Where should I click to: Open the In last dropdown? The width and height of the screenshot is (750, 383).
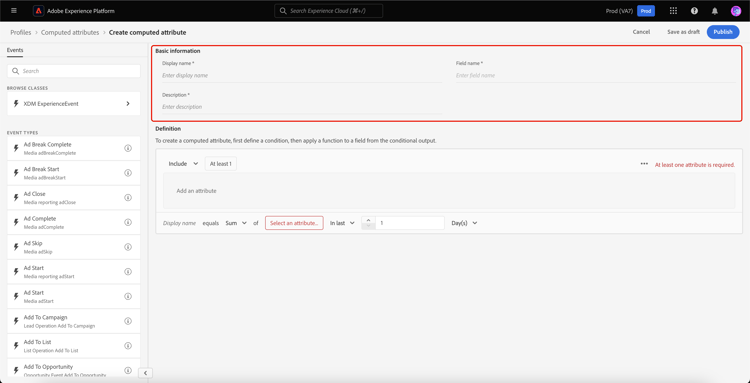click(x=342, y=223)
